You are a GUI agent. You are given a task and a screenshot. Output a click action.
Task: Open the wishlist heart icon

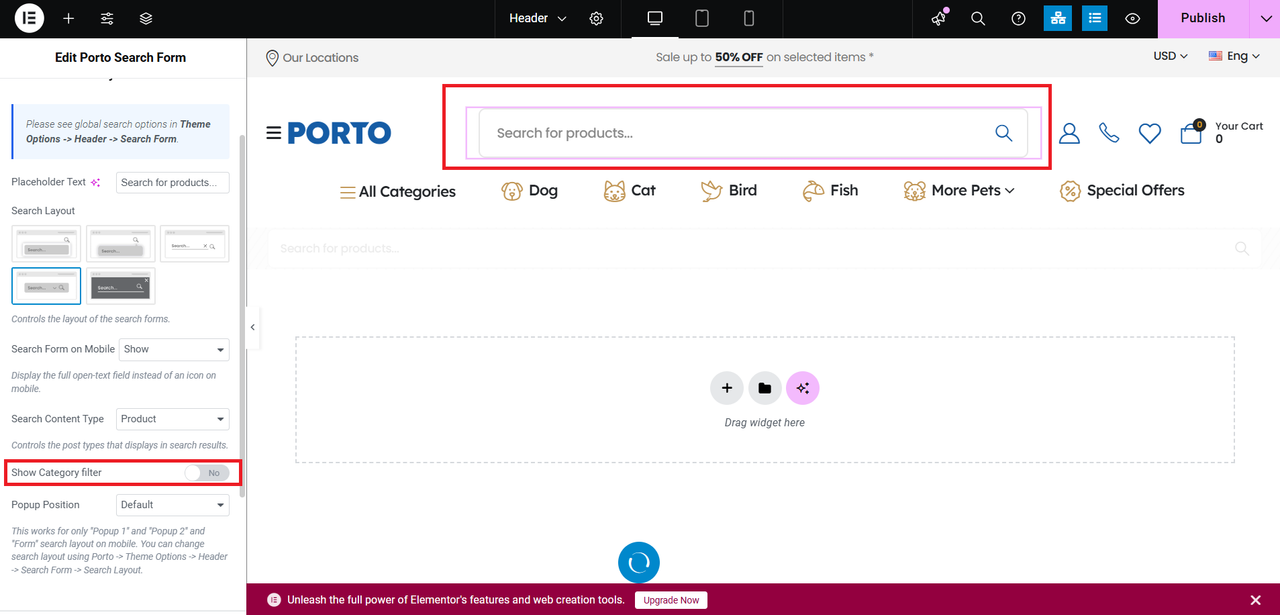(1150, 133)
